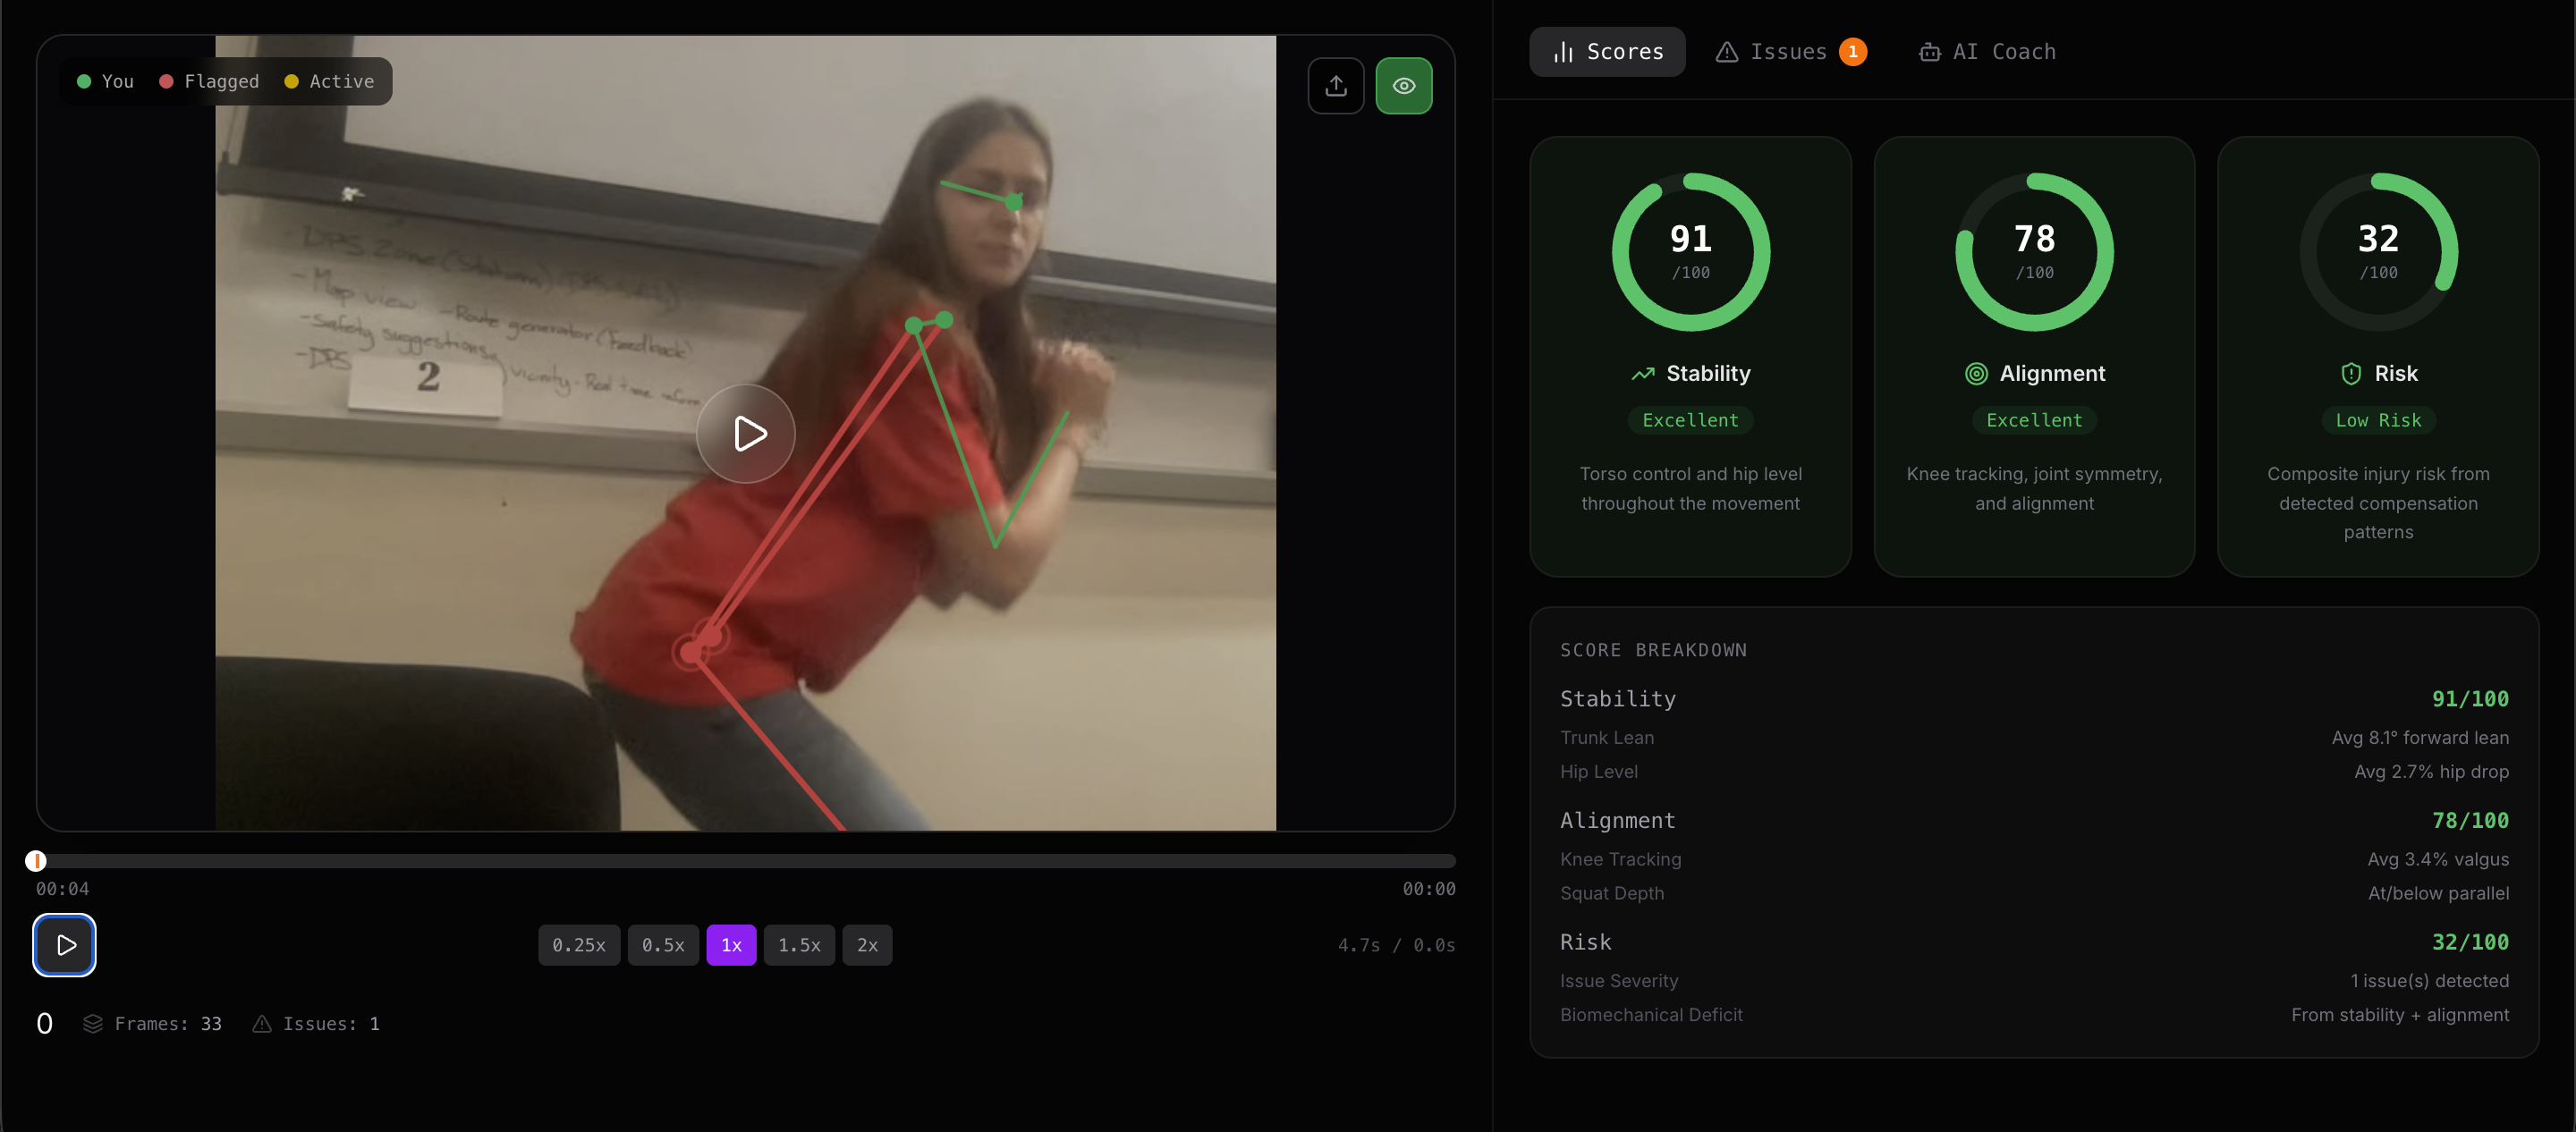Screen dimensions: 2576x1132
Task: Set playback speed to 0.25x
Action: point(578,945)
